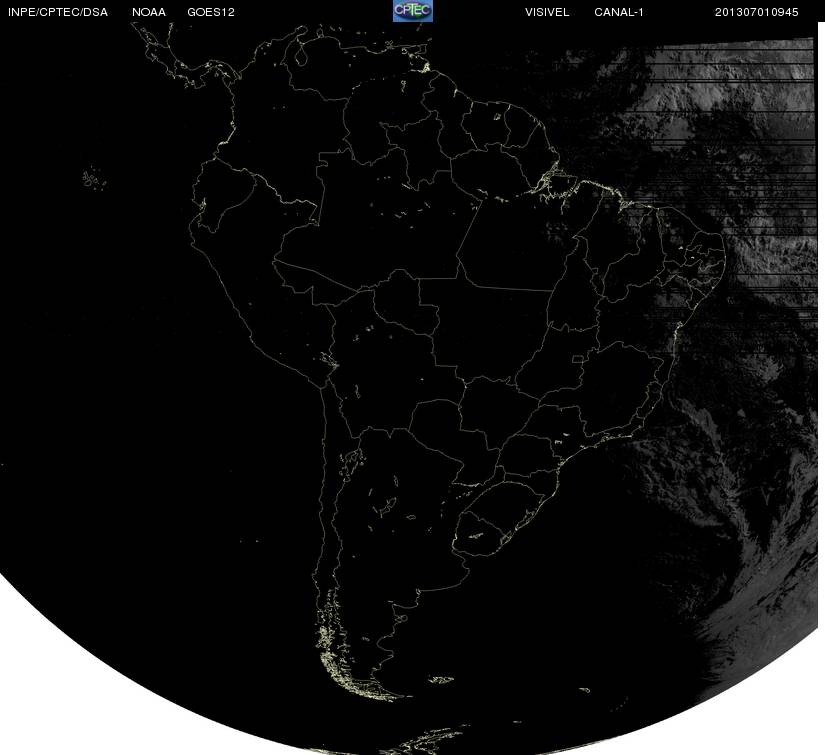This screenshot has width=825, height=755.
Task: Click the VISIVEL channel label
Action: (x=547, y=12)
